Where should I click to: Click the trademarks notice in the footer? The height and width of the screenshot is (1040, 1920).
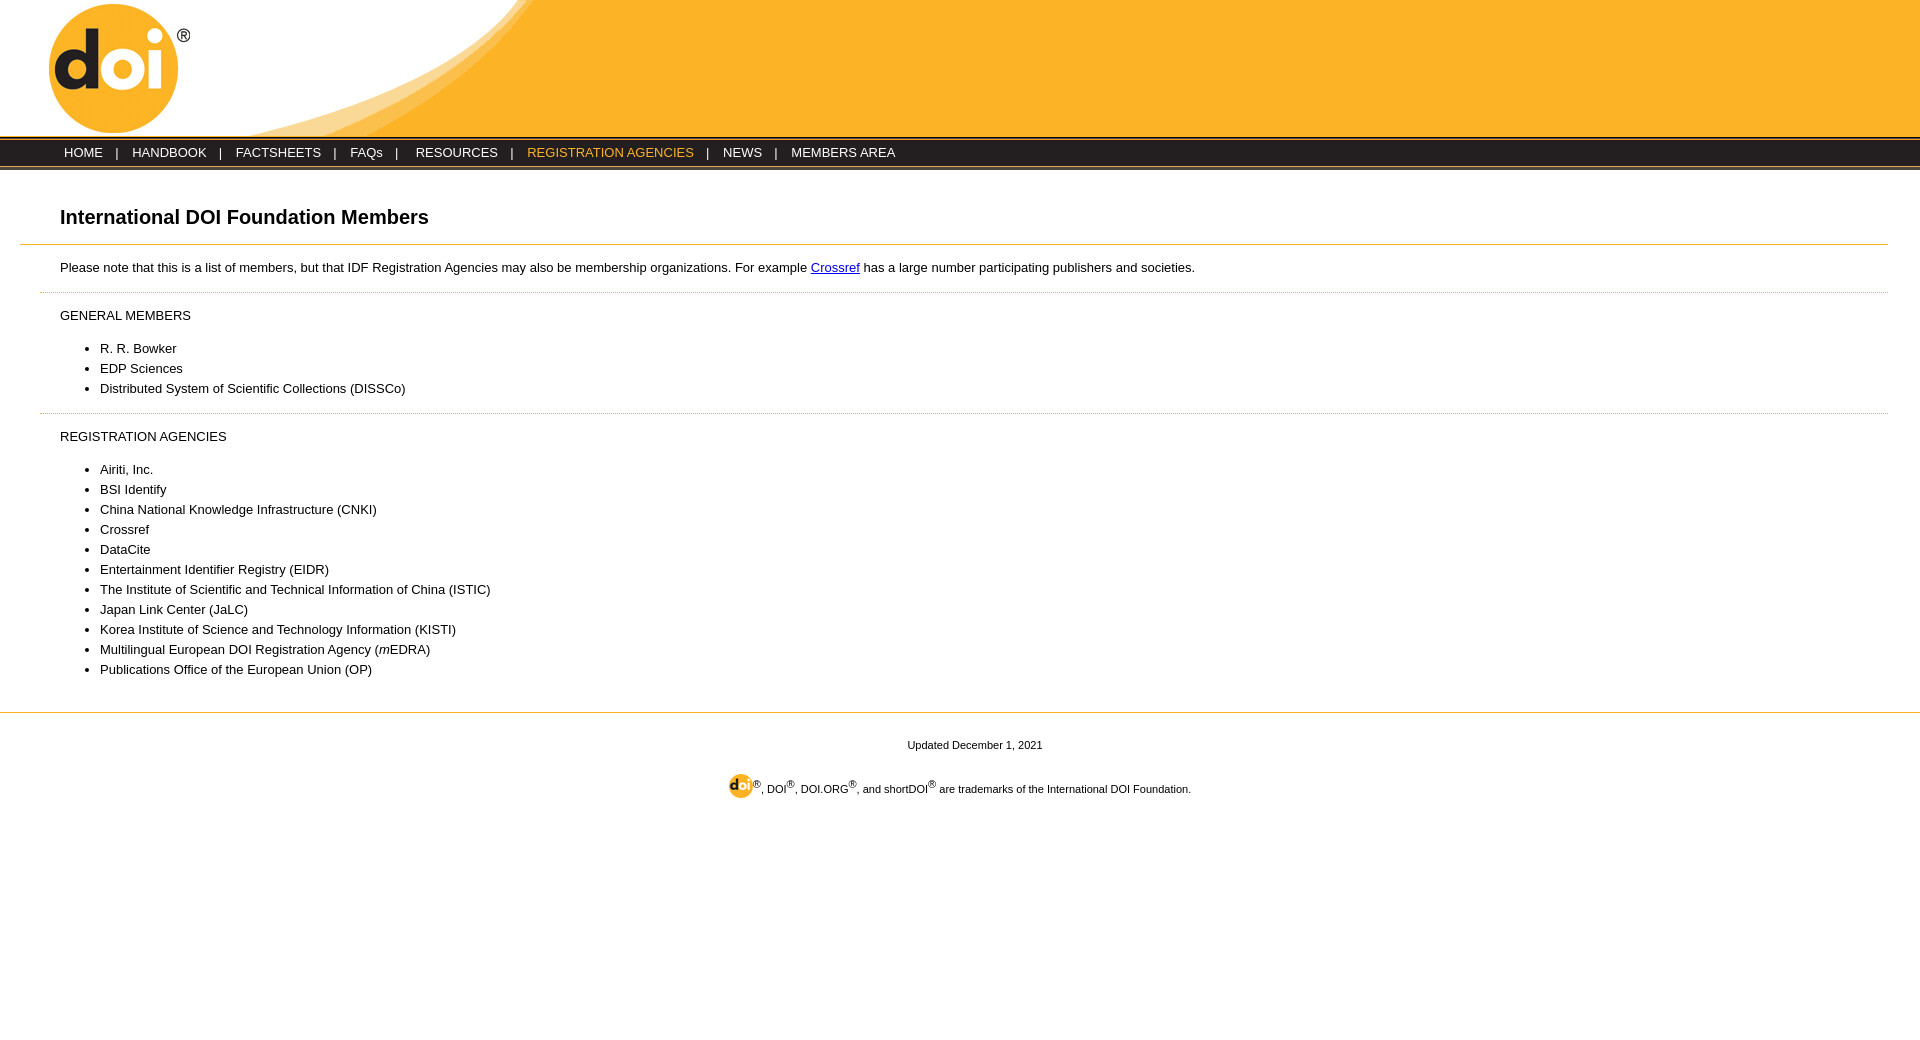point(960,787)
